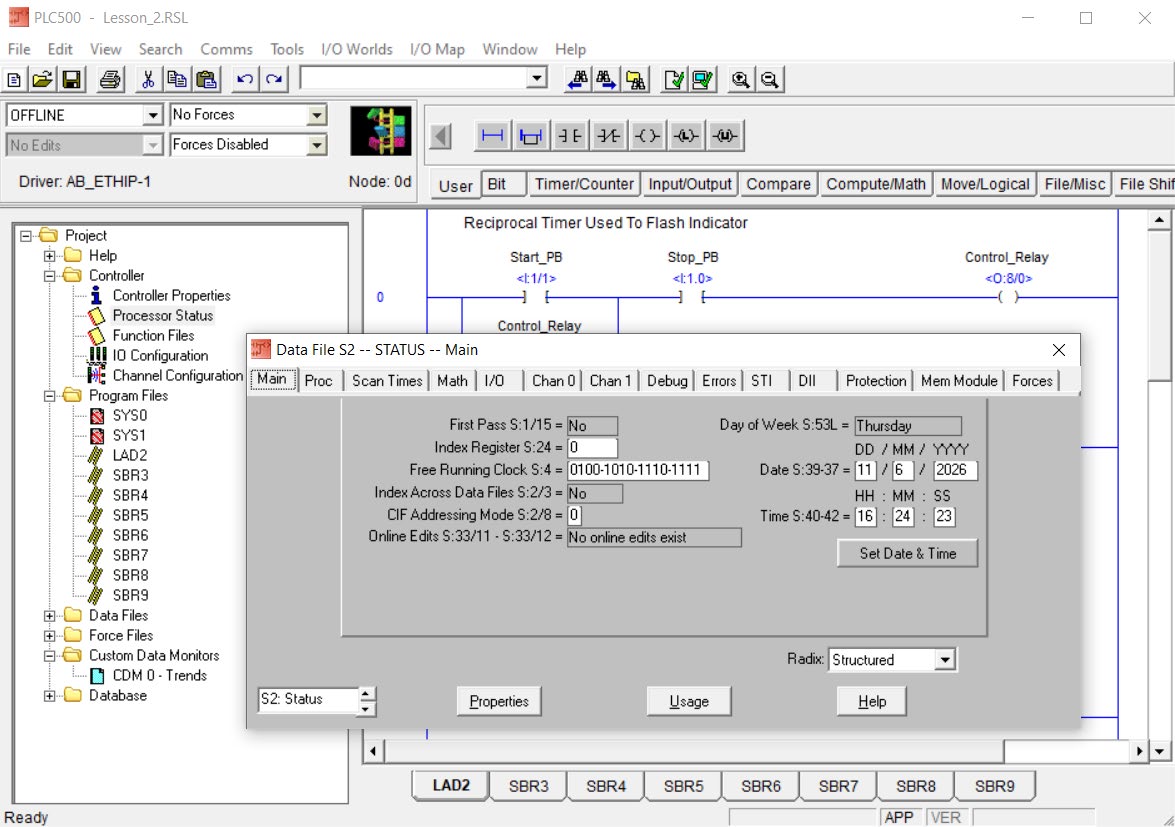
Task: Click the Paste clipboard icon
Action: click(x=206, y=79)
